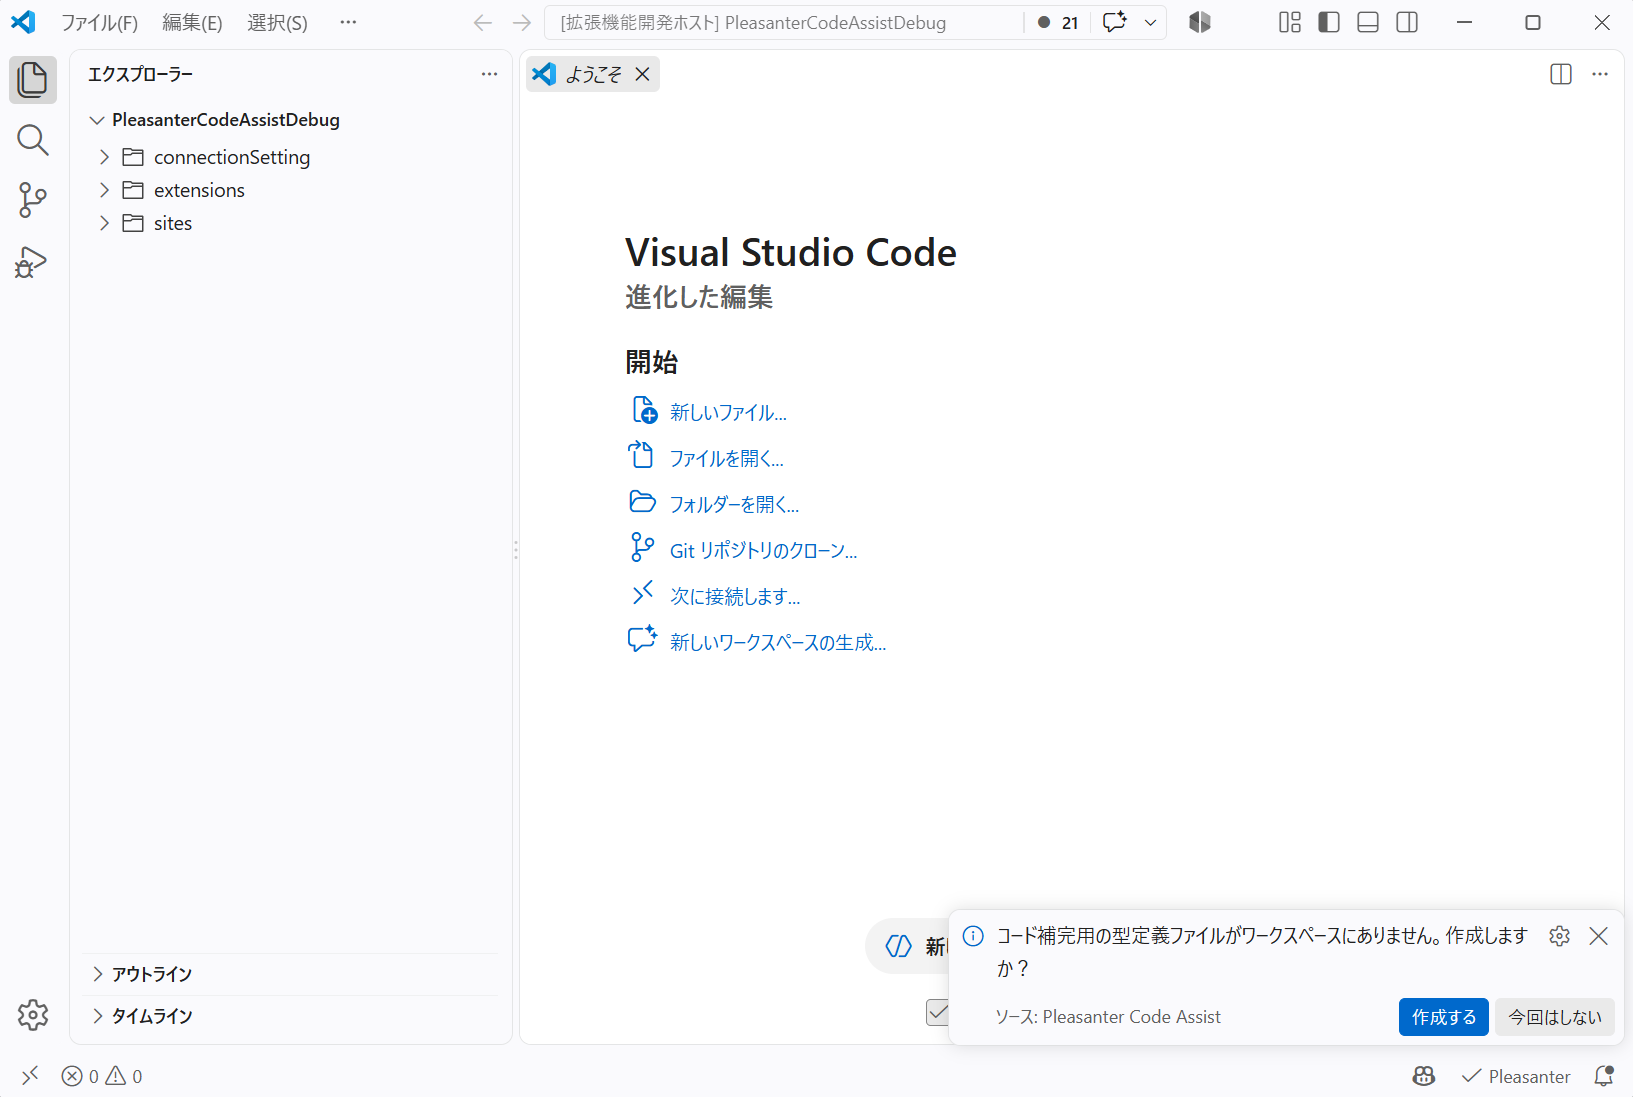
Task: Expand the タイムライン section
Action: [97, 1016]
